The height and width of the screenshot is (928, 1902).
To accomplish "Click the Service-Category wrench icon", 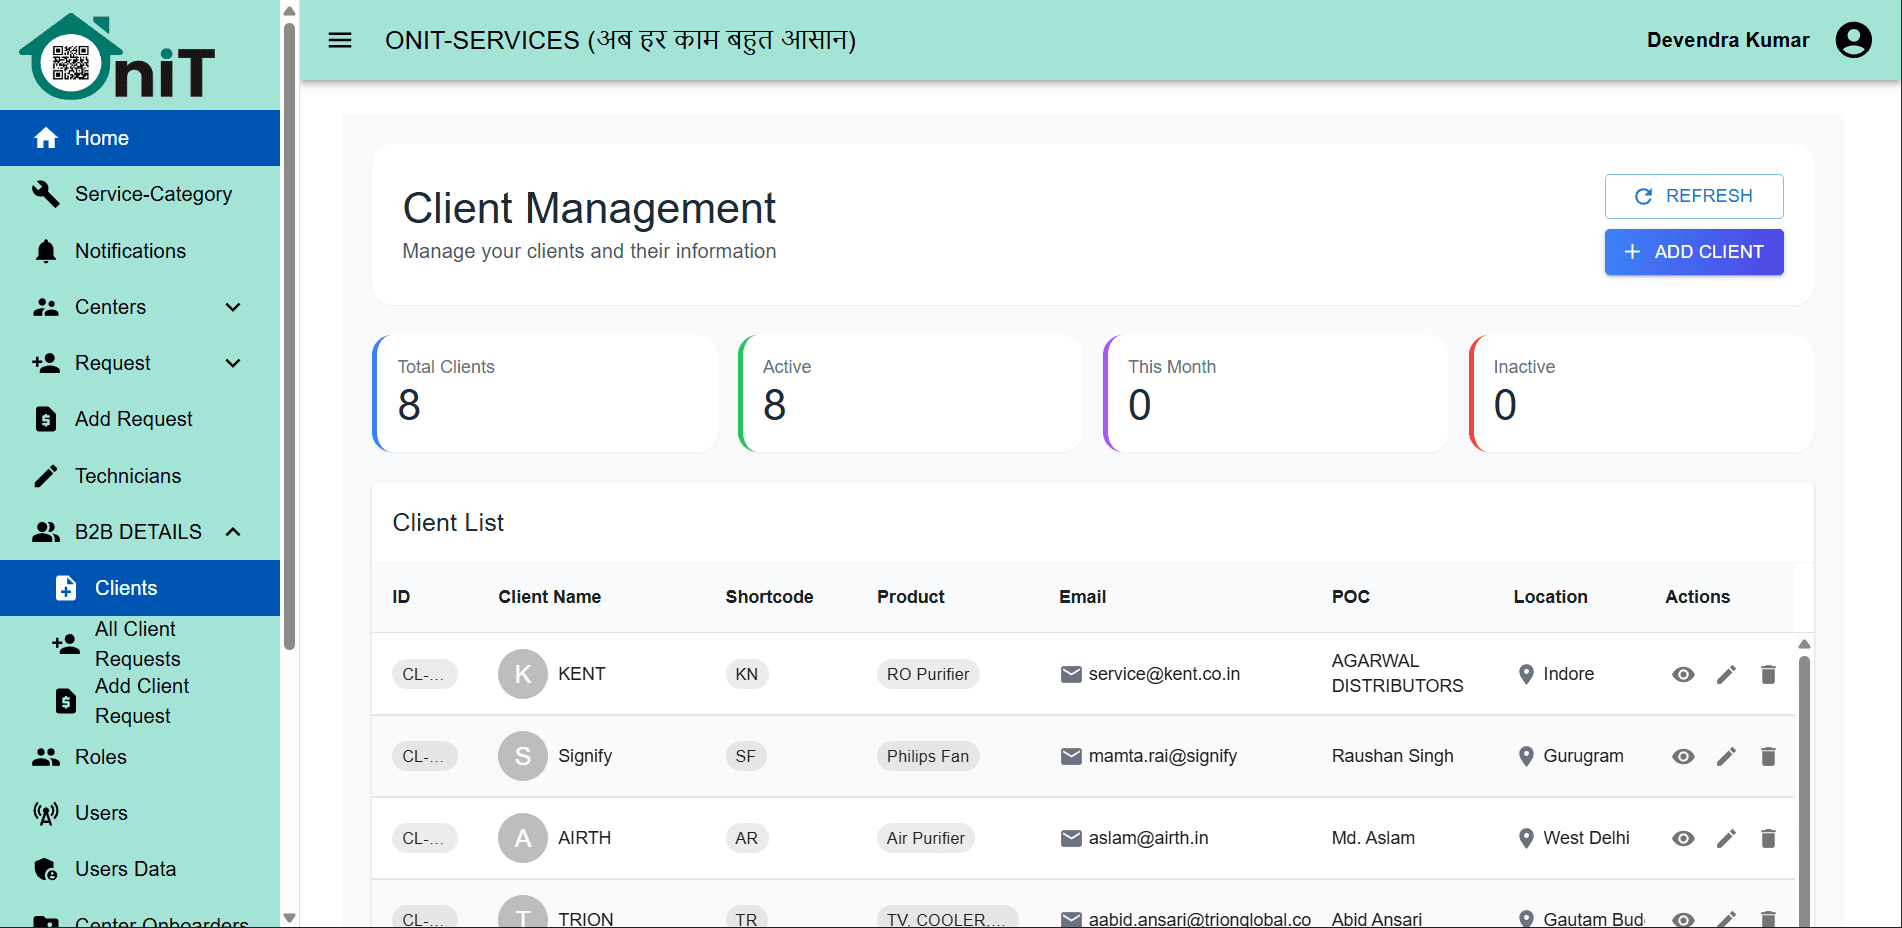I will pyautogui.click(x=46, y=194).
